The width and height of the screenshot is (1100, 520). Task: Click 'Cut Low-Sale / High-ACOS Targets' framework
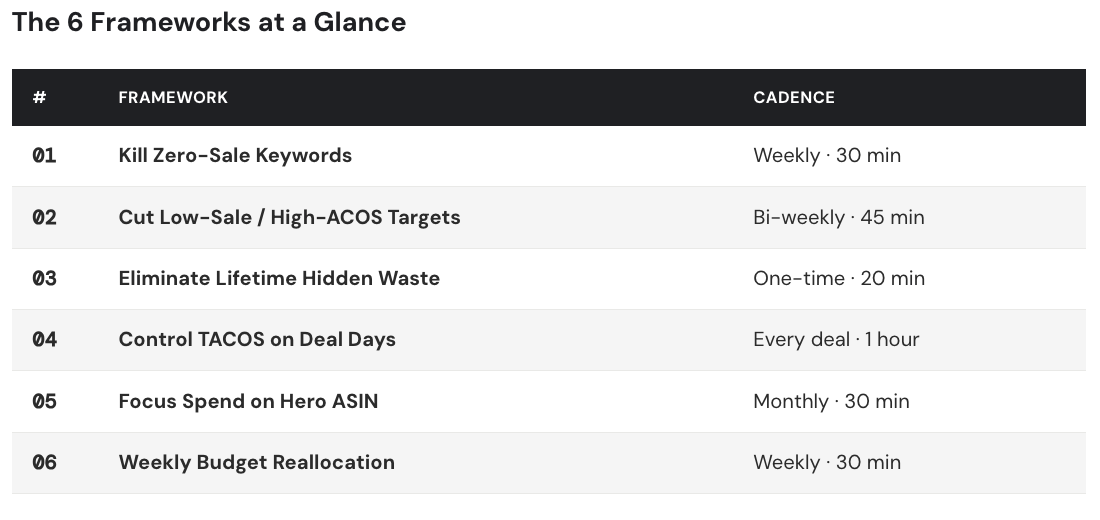tap(289, 218)
